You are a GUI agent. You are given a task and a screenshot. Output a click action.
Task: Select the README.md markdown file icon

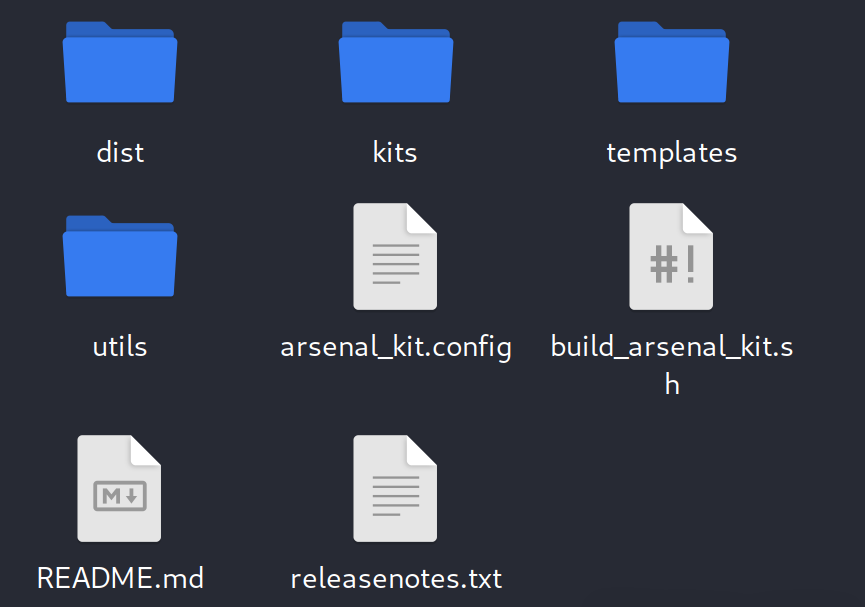pos(119,488)
